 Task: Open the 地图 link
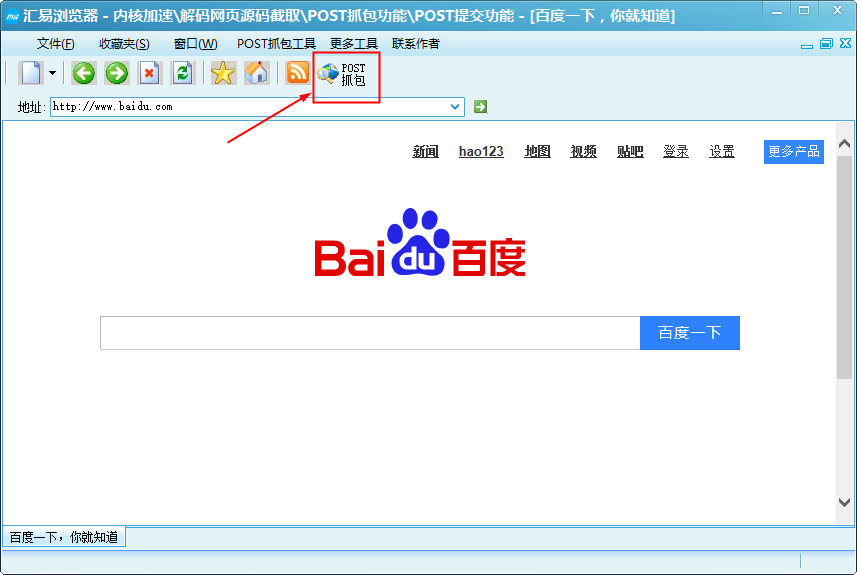(537, 151)
